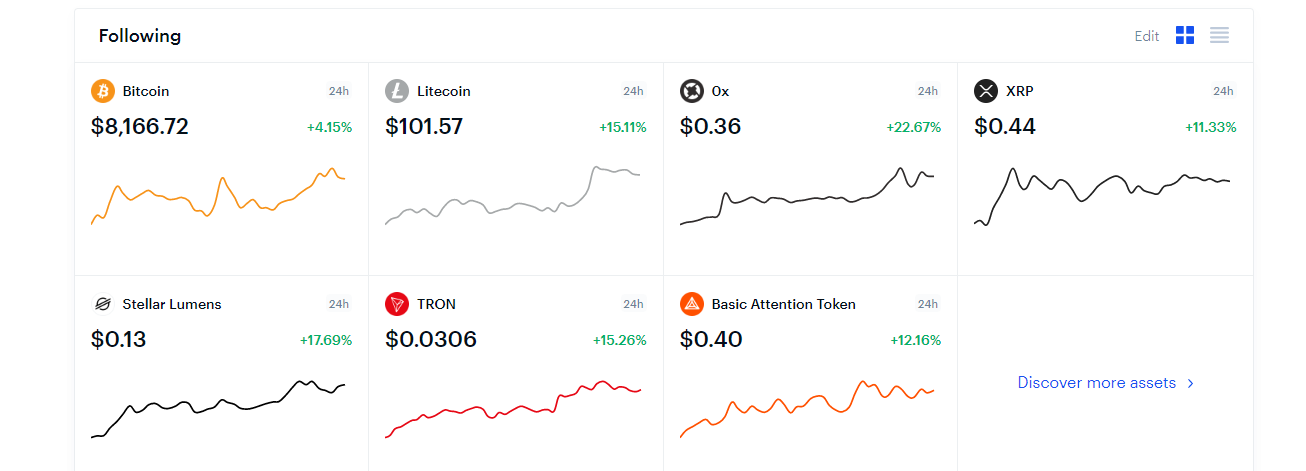Click the red TRON logo icon
The width and height of the screenshot is (1306, 471).
pos(397,304)
